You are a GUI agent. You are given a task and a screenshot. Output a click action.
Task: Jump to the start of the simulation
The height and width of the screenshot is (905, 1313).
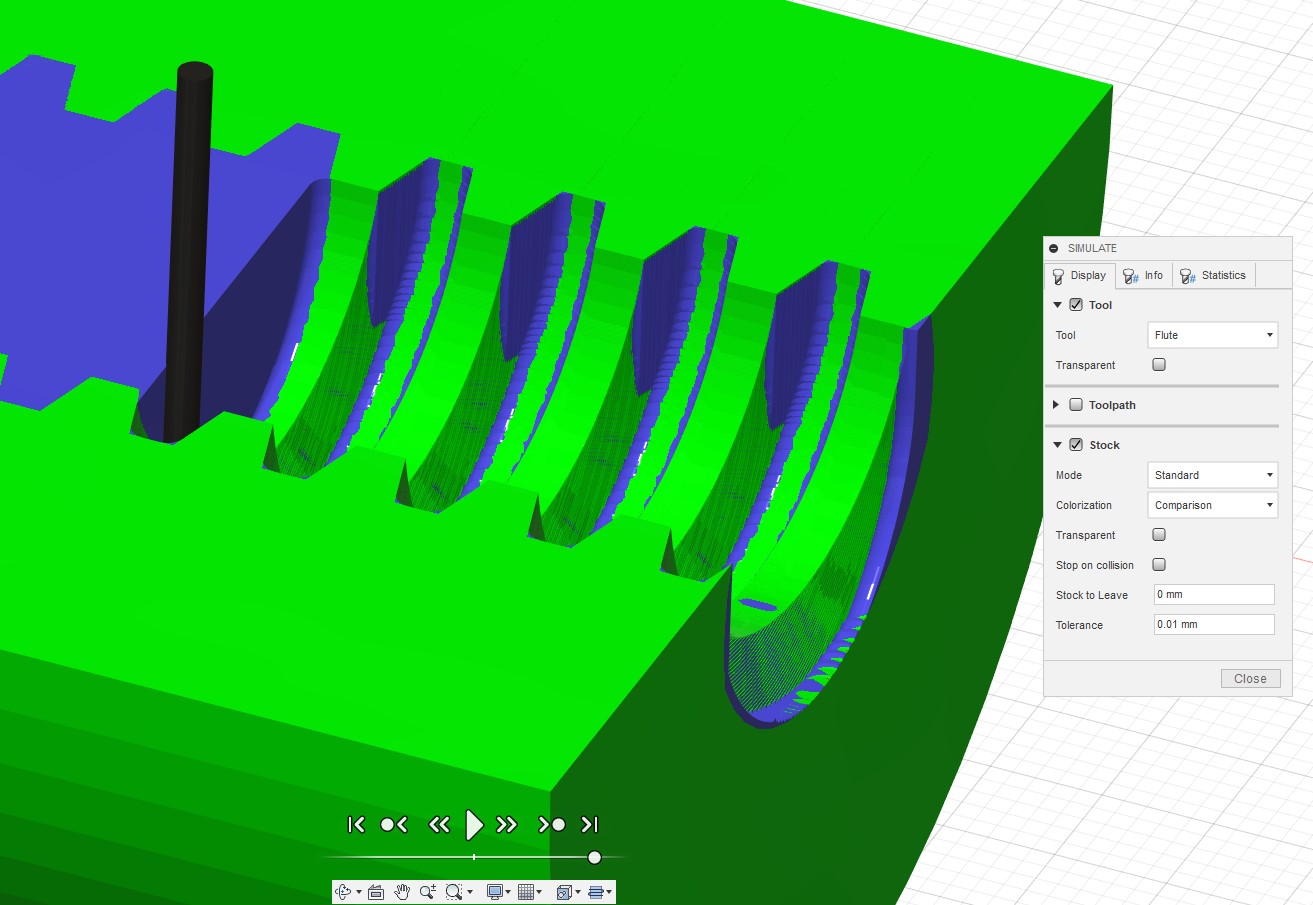[x=356, y=825]
